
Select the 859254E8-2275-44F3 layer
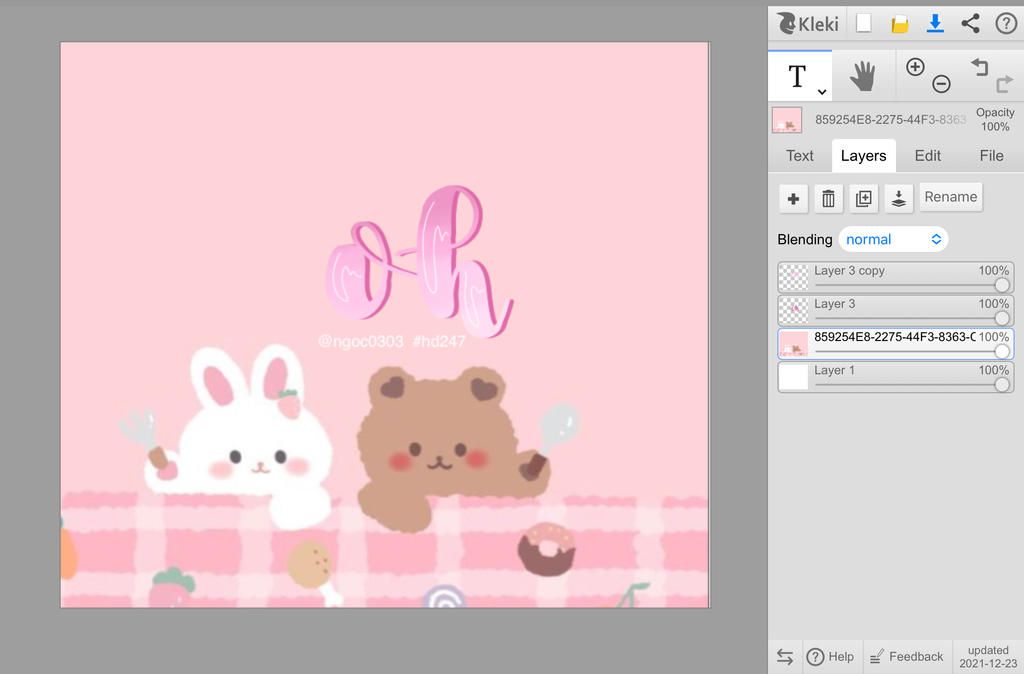click(896, 344)
